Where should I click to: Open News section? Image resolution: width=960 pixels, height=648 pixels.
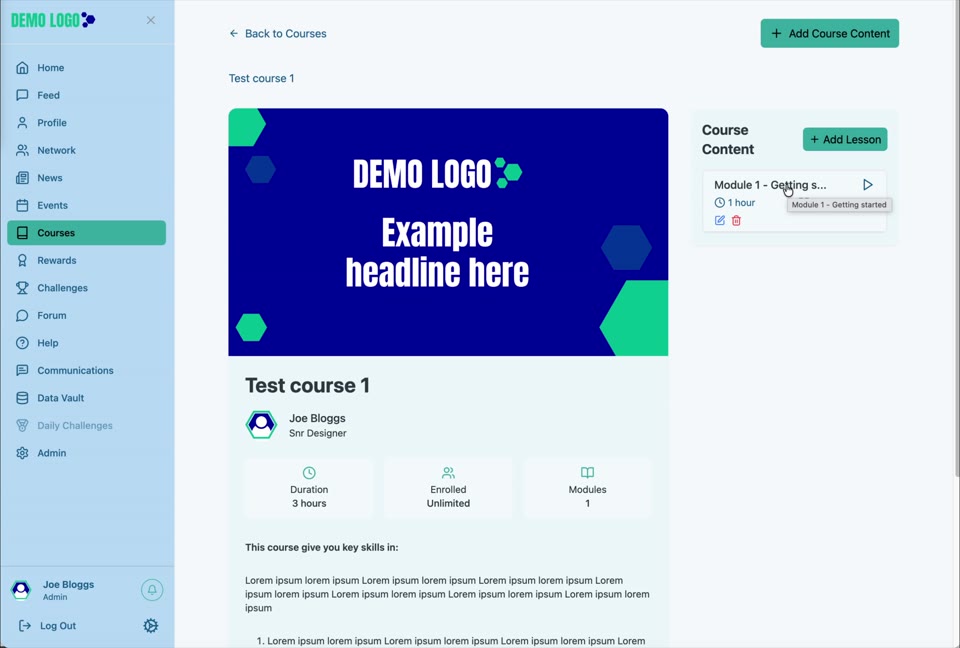[x=86, y=178]
